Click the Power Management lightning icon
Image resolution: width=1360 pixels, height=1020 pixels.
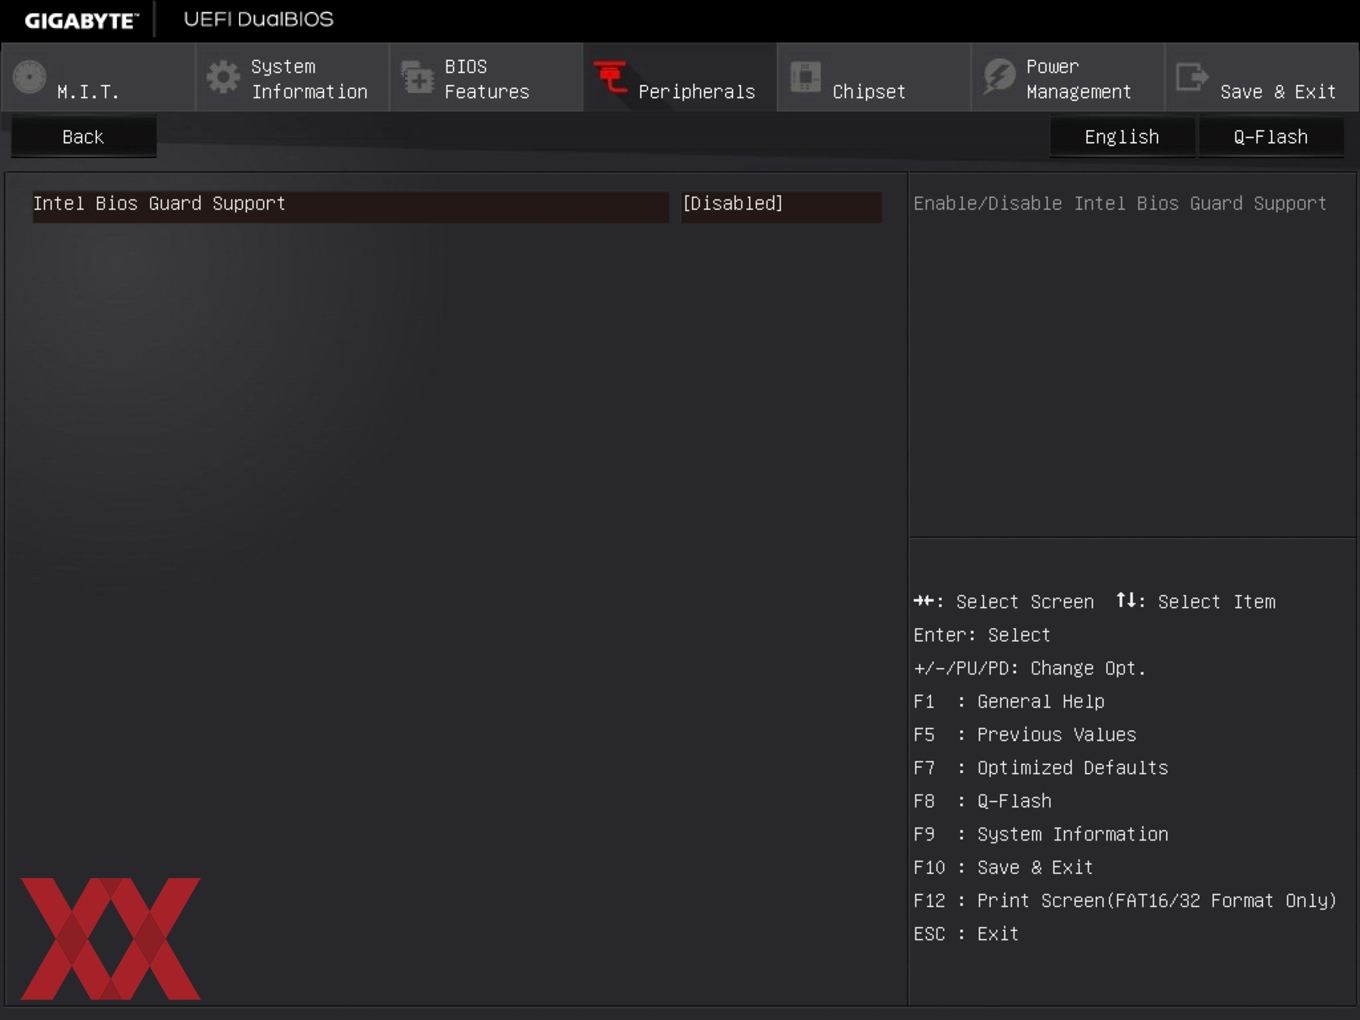point(999,77)
